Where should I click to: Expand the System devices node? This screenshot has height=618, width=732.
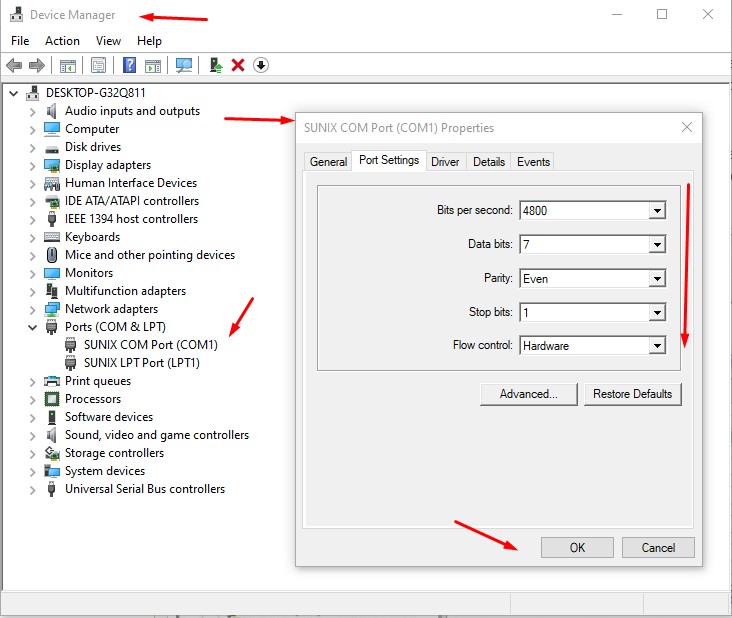click(32, 471)
